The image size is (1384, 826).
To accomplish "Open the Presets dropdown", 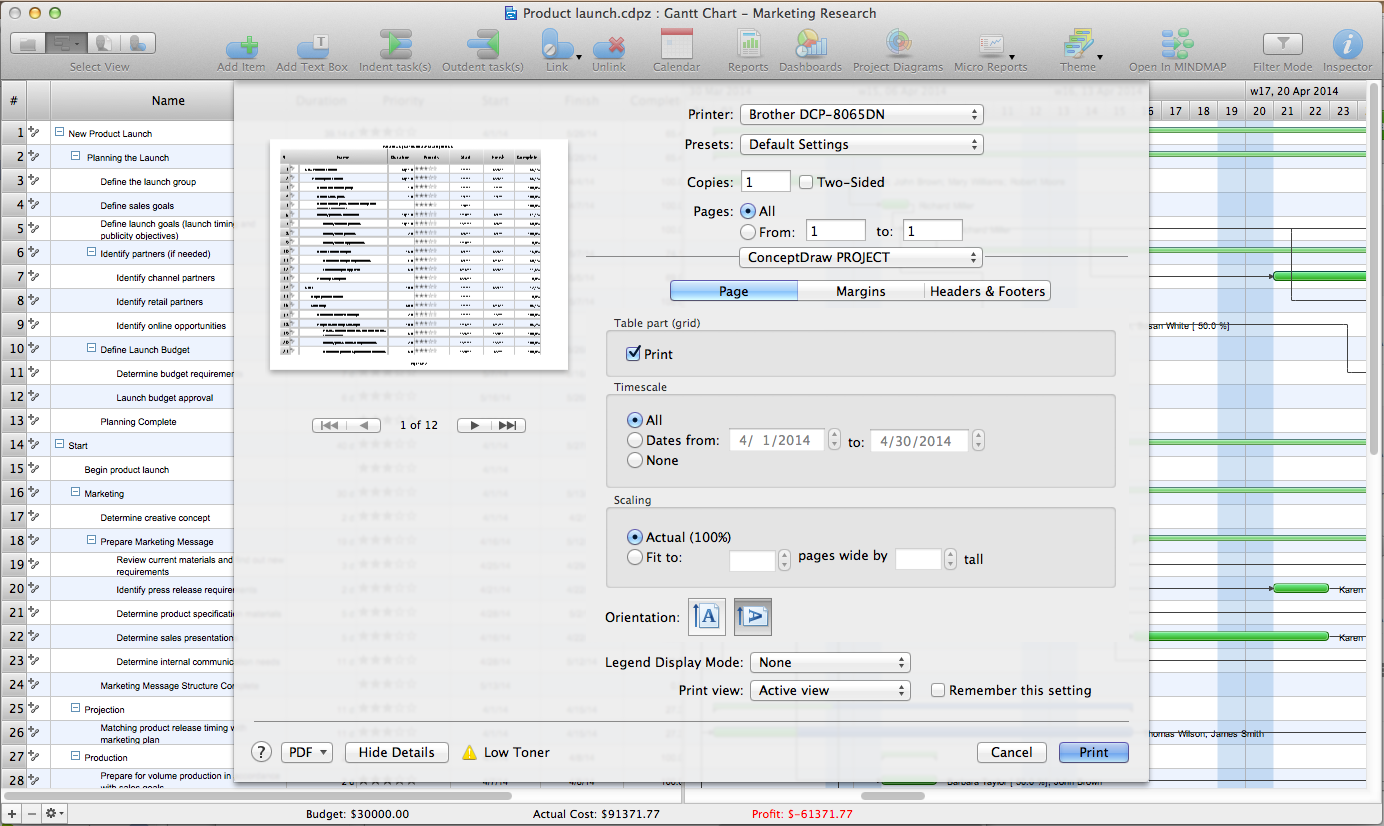I will pos(862,144).
